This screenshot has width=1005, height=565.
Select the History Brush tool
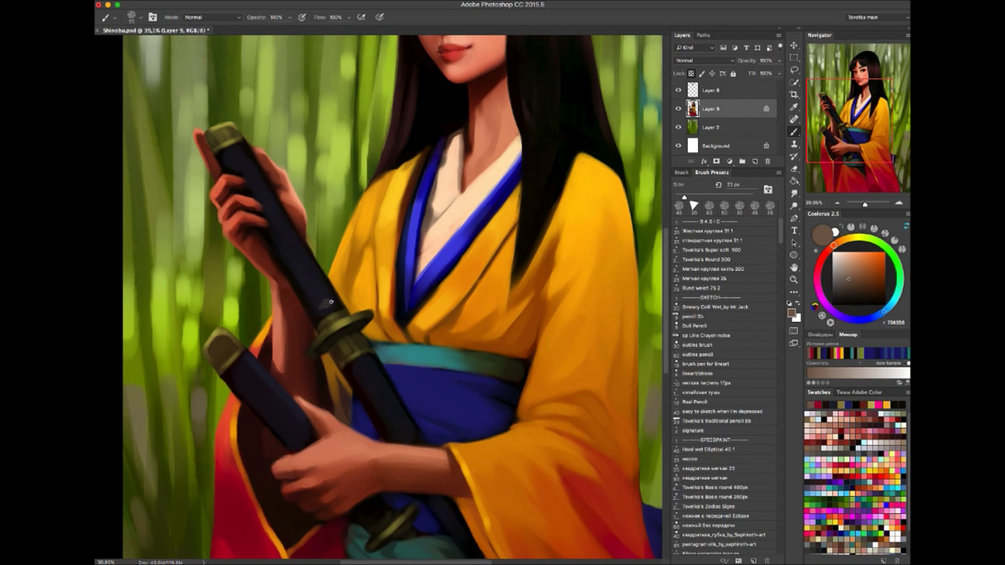(793, 156)
